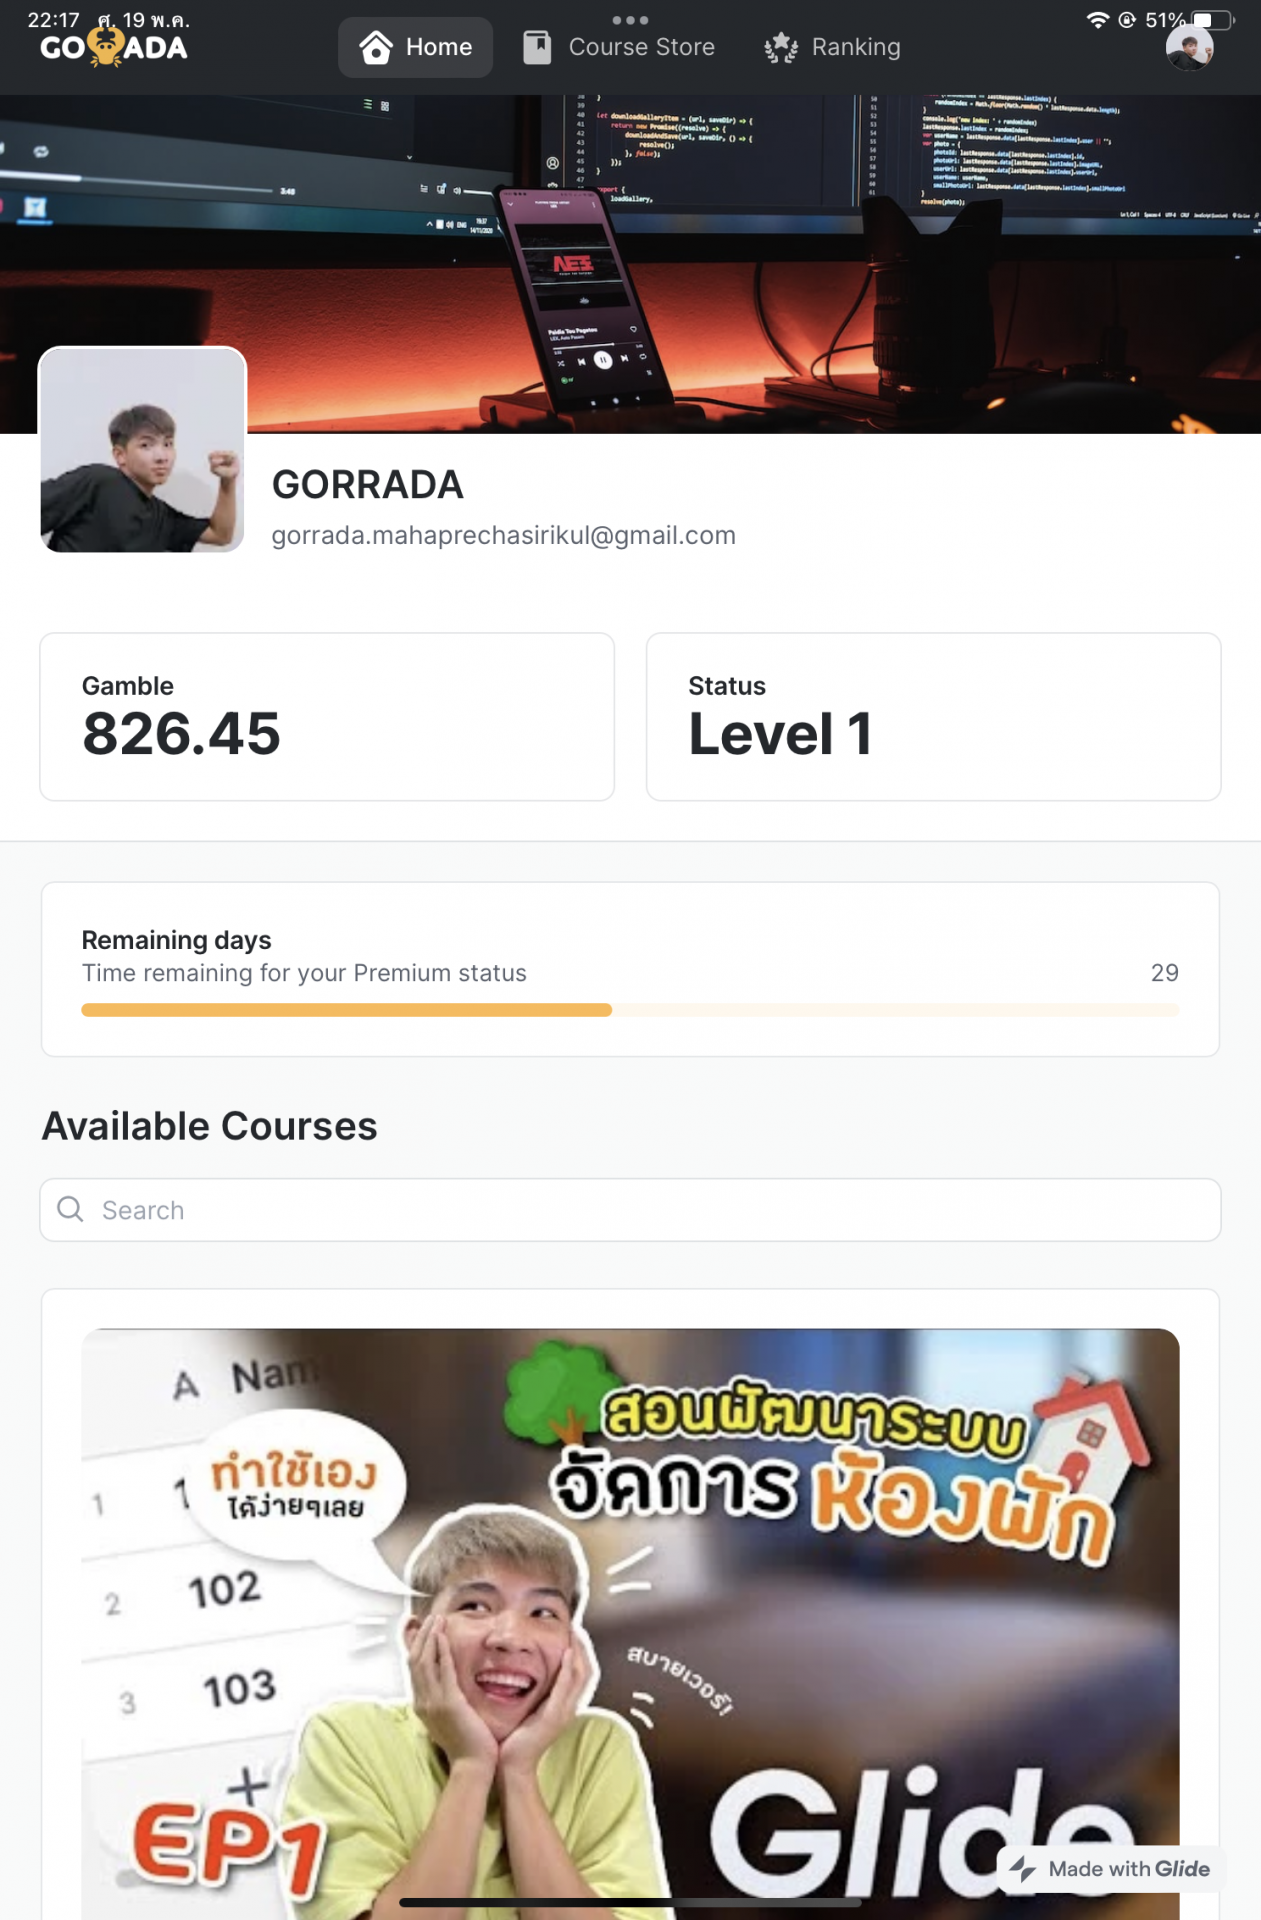
Task: Click the Glide lightning bolt icon
Action: [x=1023, y=1868]
